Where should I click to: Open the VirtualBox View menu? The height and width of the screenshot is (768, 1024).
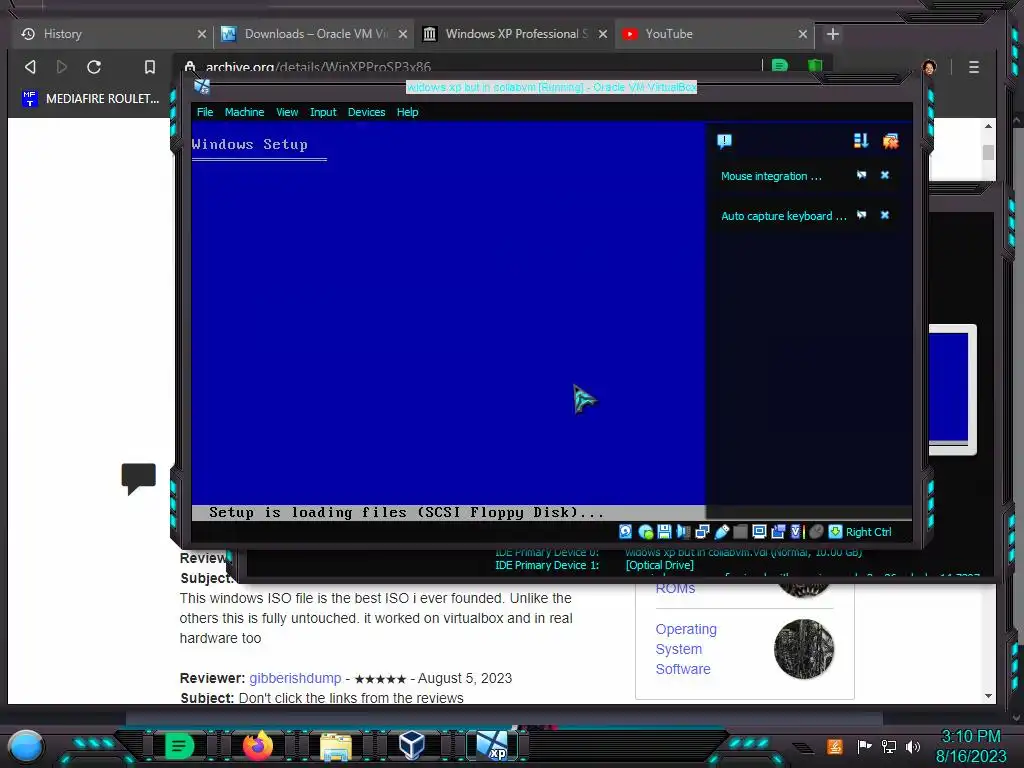287,112
